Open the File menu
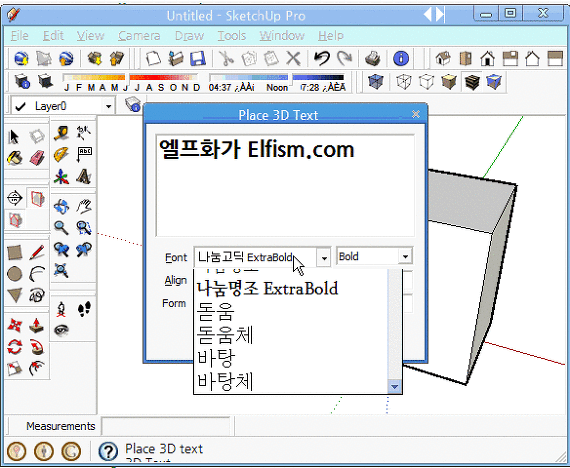Viewport: 570px width, 468px height. (20, 36)
